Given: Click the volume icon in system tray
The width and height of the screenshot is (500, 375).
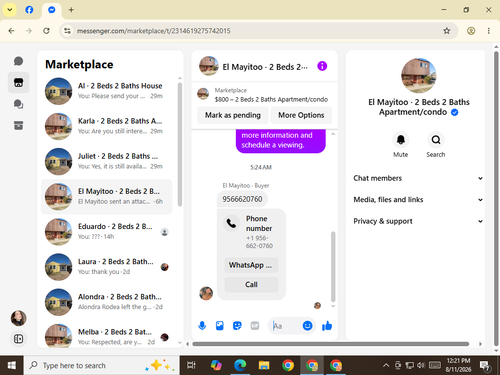Looking at the screenshot, I should click(421, 365).
